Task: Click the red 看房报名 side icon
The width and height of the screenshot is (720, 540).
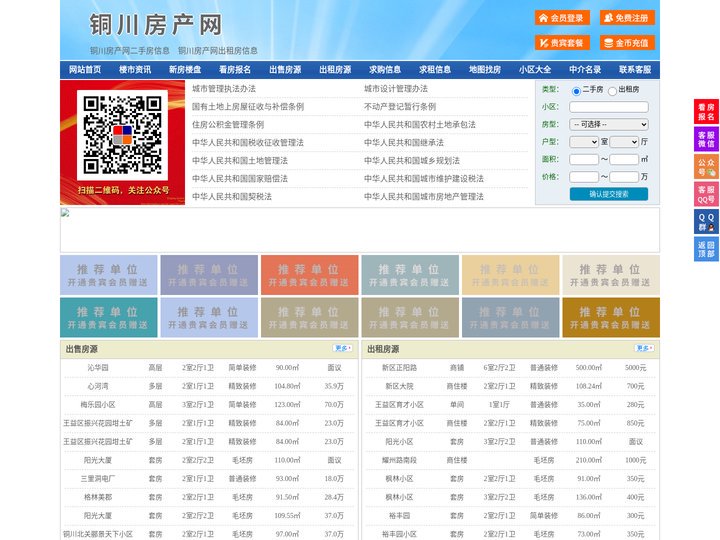Action: click(x=706, y=112)
